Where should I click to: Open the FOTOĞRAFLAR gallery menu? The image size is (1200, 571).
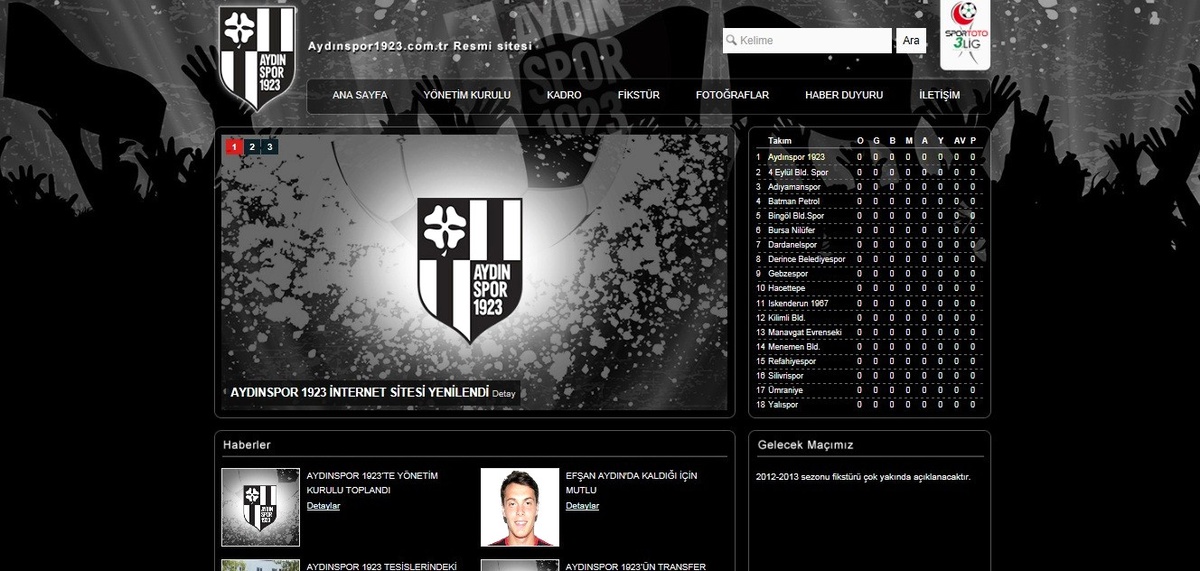tap(732, 95)
